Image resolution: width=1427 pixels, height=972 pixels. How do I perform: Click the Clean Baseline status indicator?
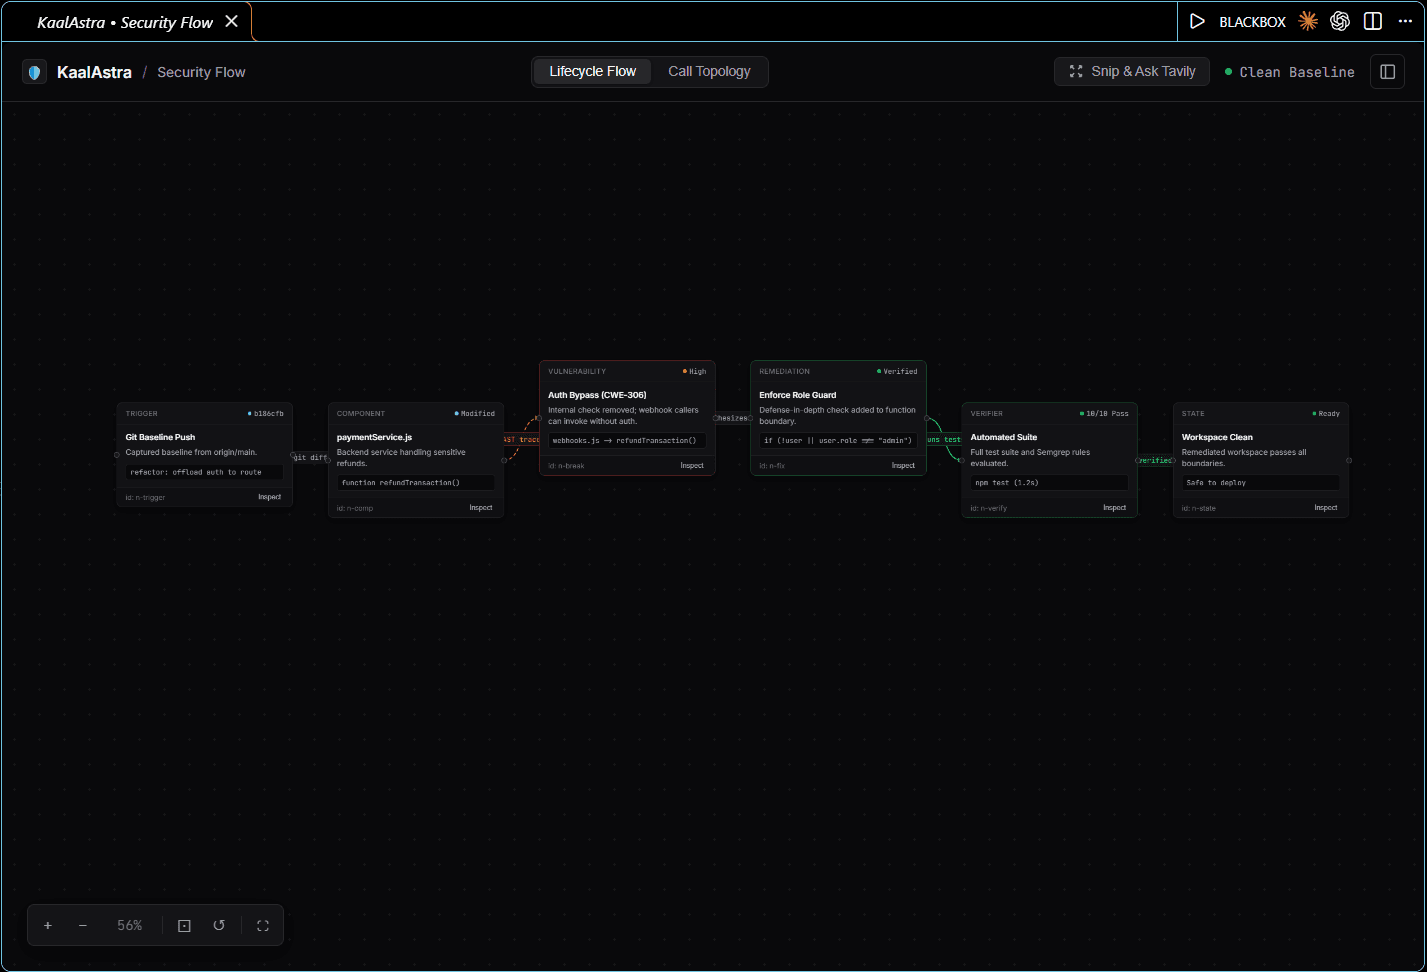pos(1290,72)
